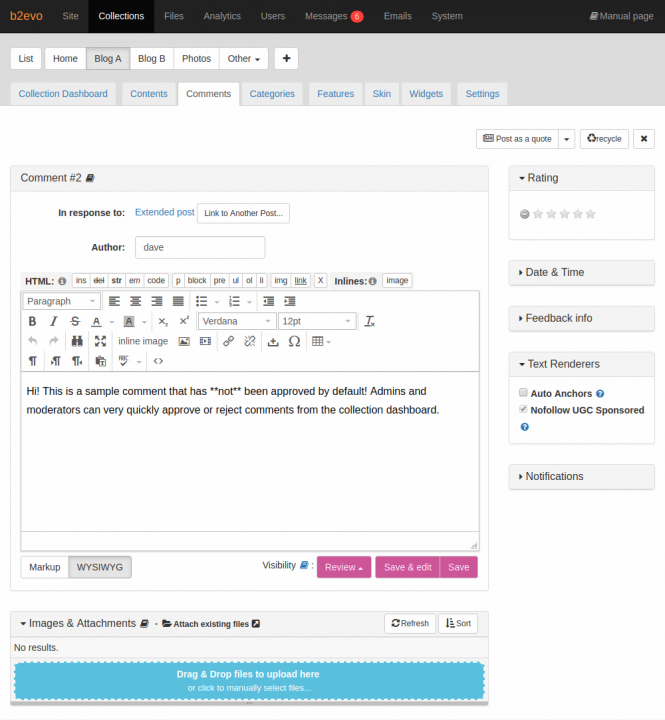Open the Verdana font family dropdown
This screenshot has width=665, height=720.
pyautogui.click(x=237, y=321)
